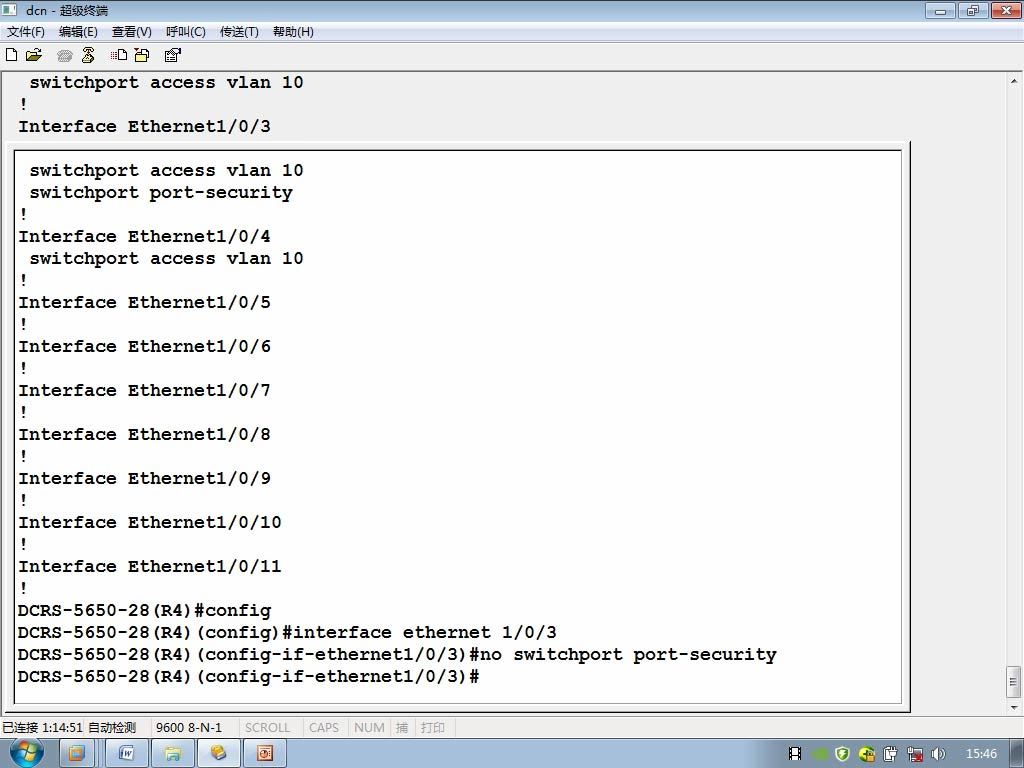Click the 'DCRS-5650-28(R4)#config' command line
The width and height of the screenshot is (1024, 768).
144,611
